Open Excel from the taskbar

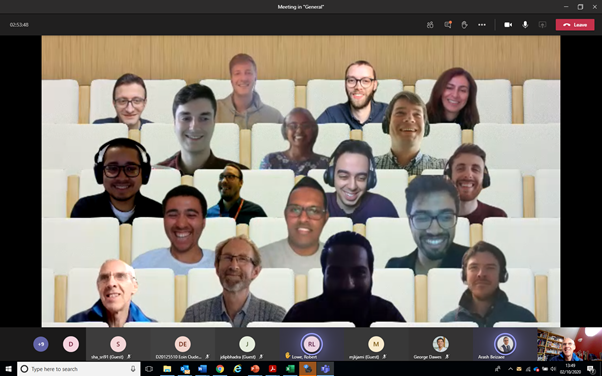[290, 369]
